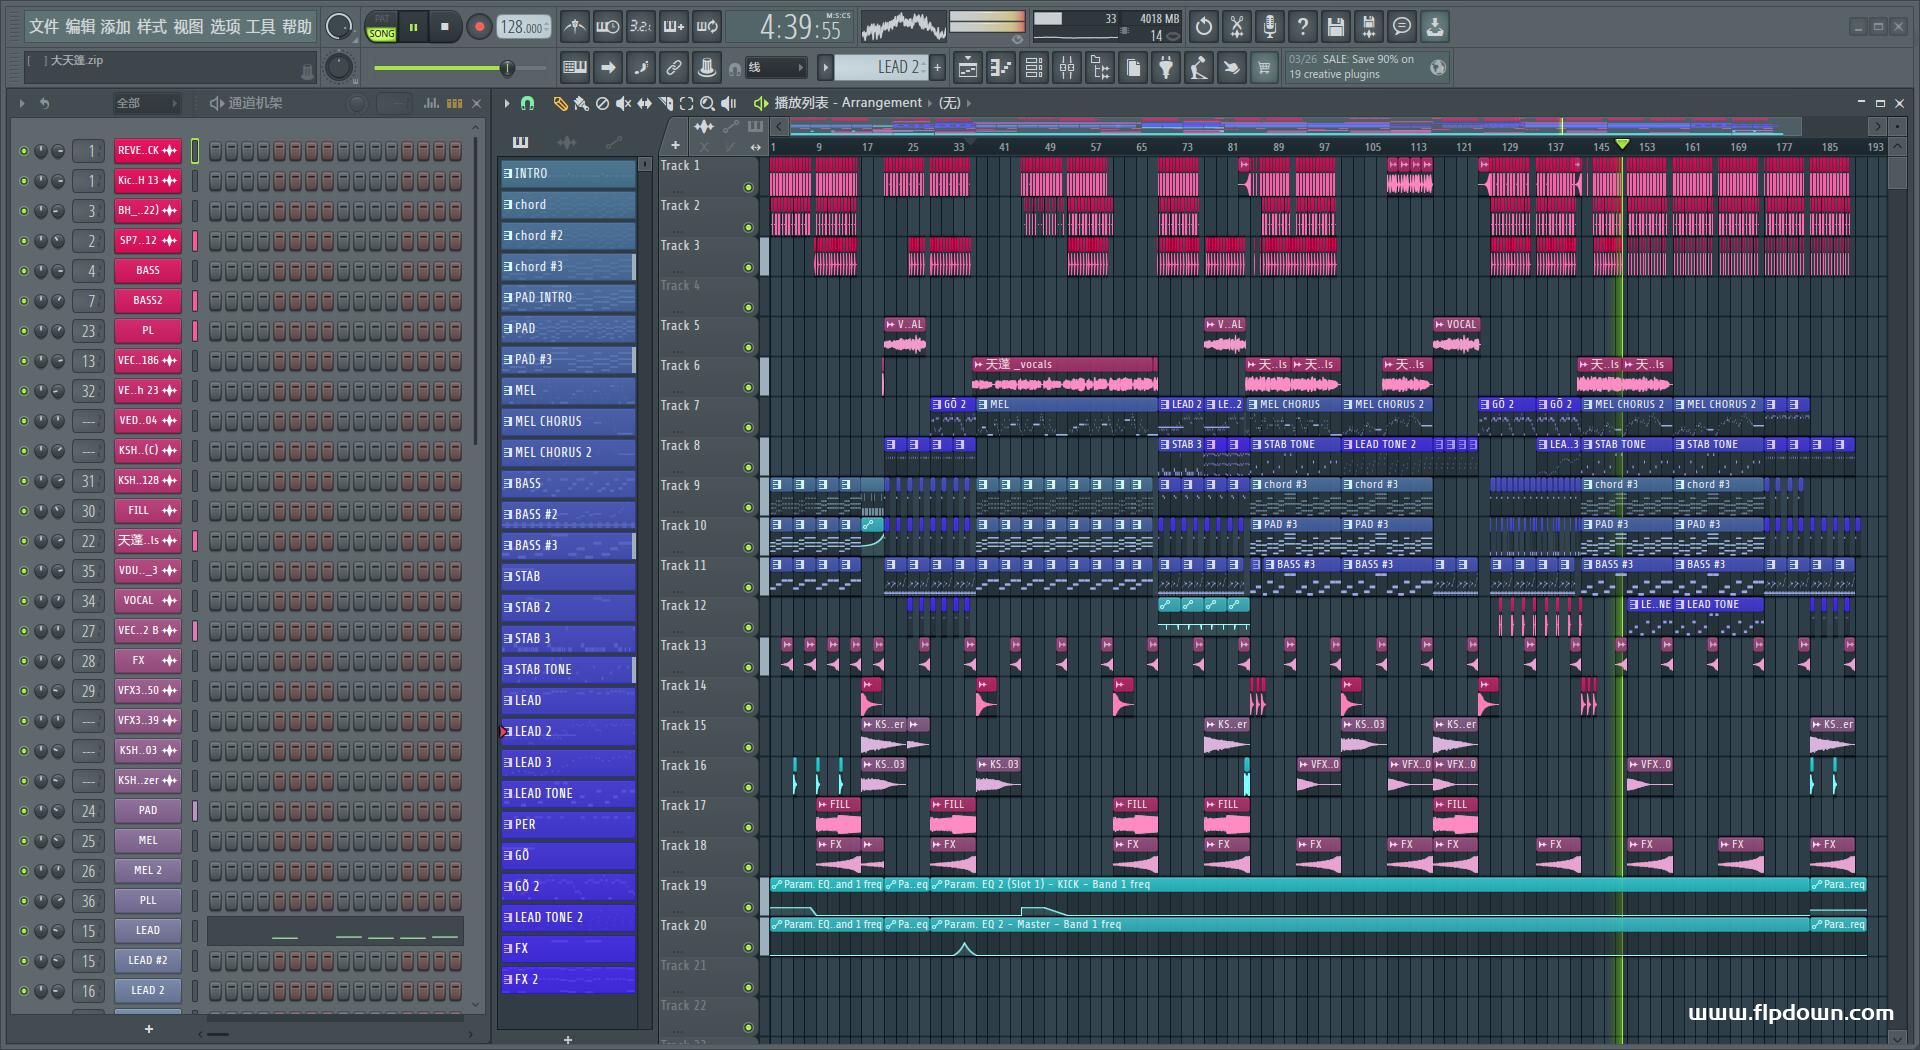Open the 添加 (Add) menu
The height and width of the screenshot is (1050, 1920).
coord(115,27)
